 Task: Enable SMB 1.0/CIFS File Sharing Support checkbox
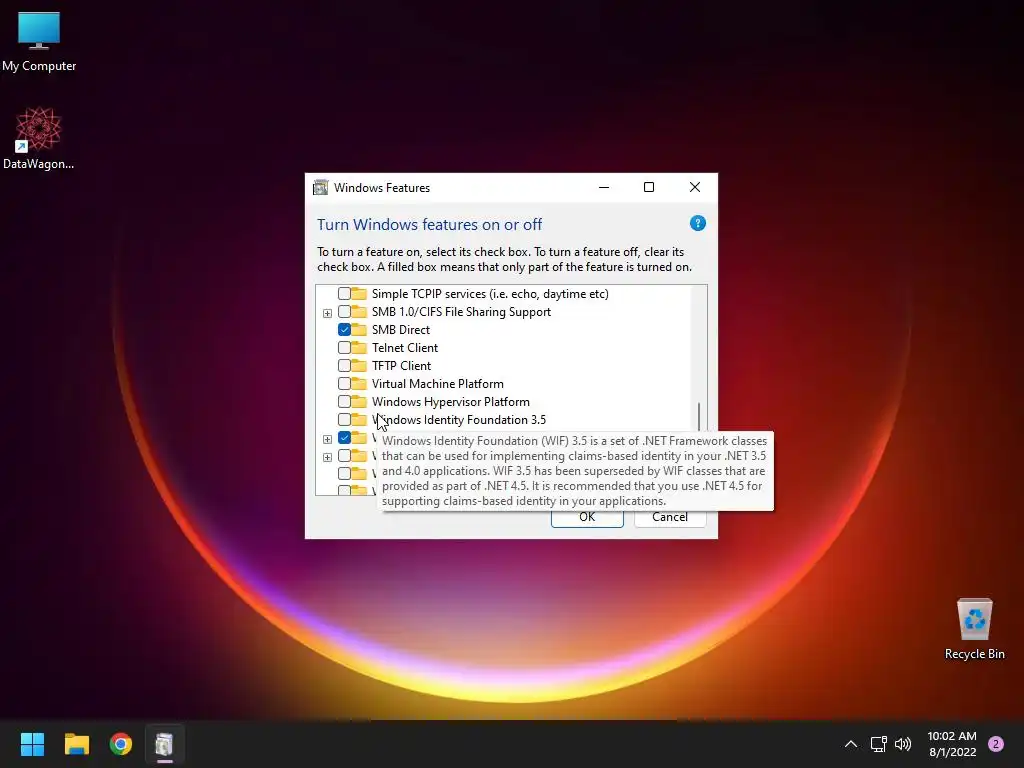pos(344,312)
